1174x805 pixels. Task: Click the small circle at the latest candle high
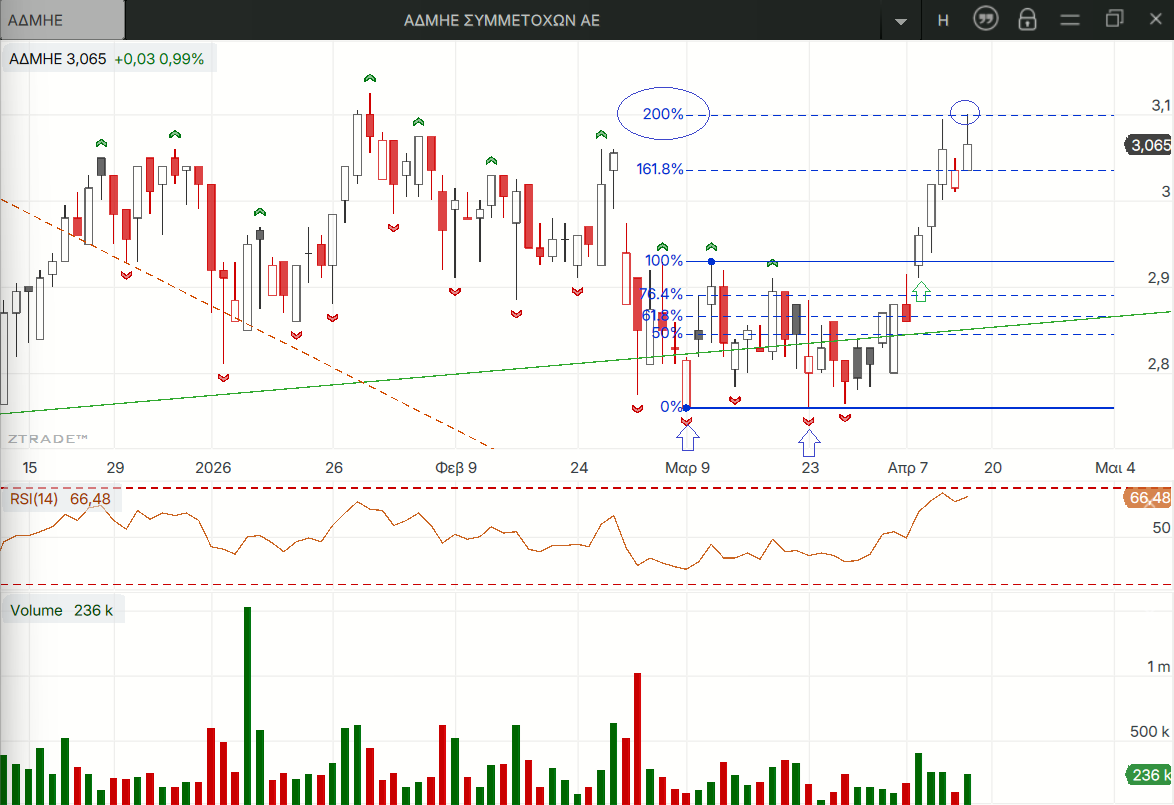coord(964,113)
